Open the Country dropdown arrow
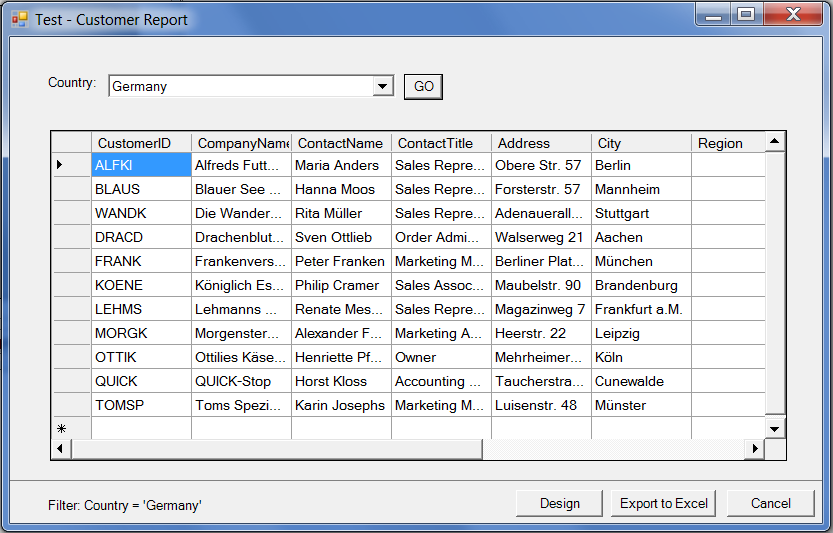The height and width of the screenshot is (533, 833). pos(383,87)
